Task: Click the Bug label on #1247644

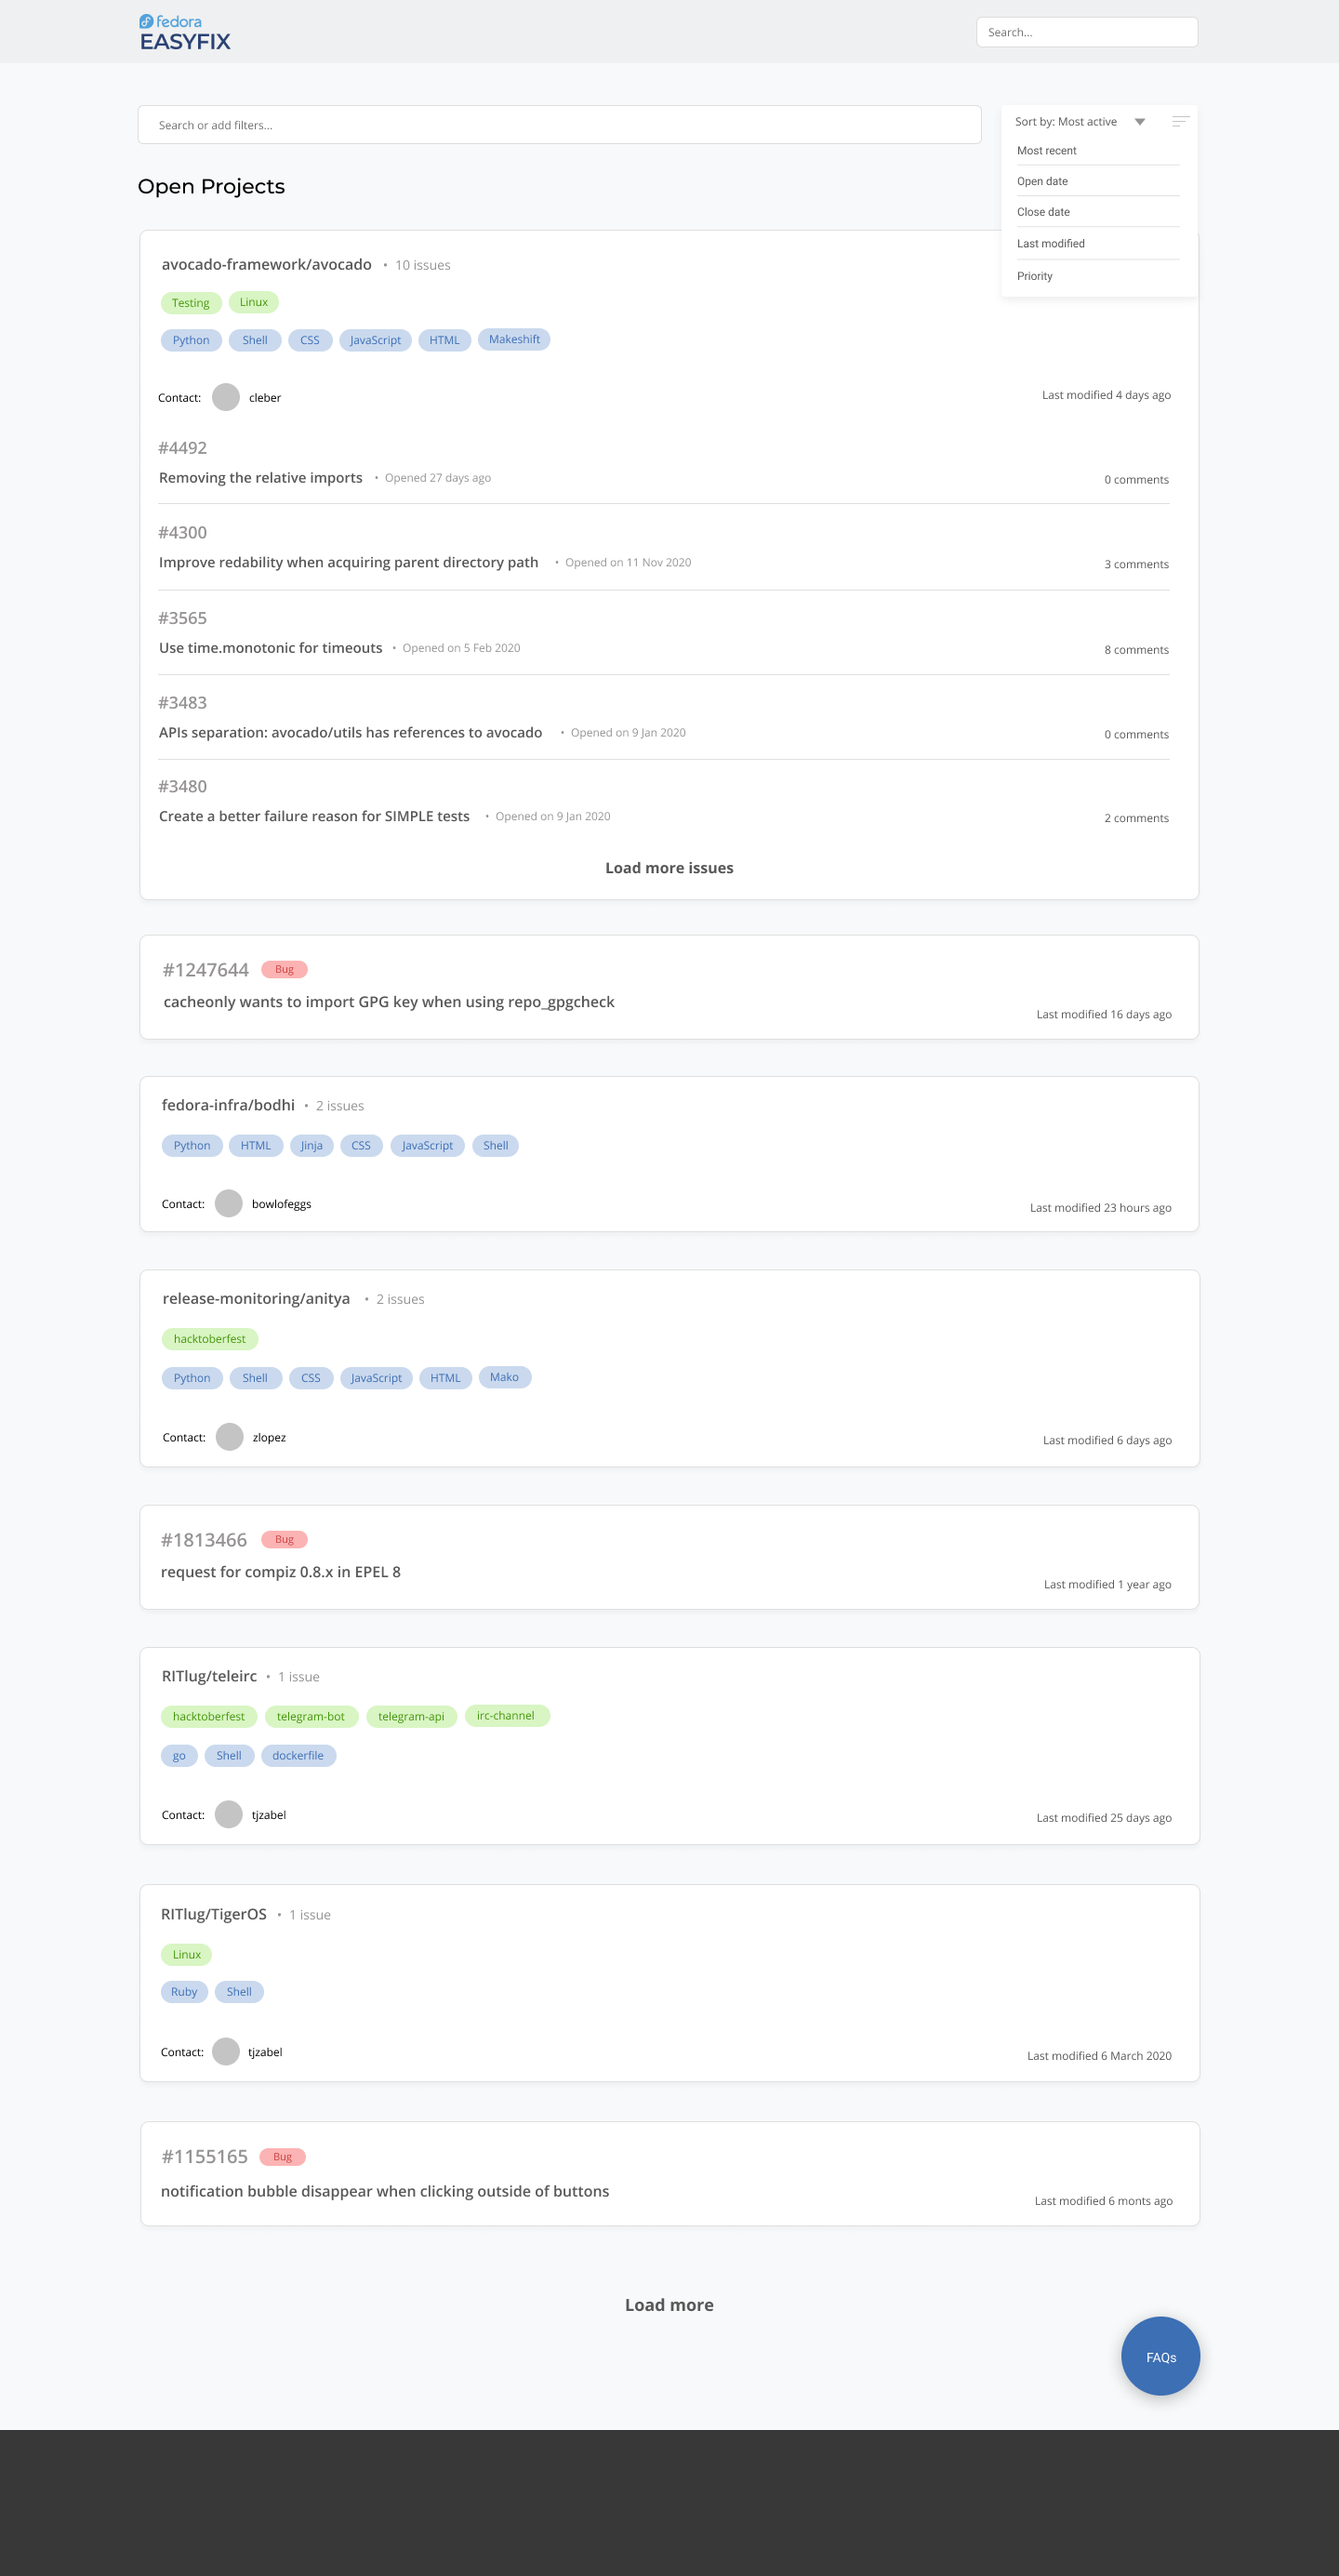Action: pyautogui.click(x=284, y=969)
